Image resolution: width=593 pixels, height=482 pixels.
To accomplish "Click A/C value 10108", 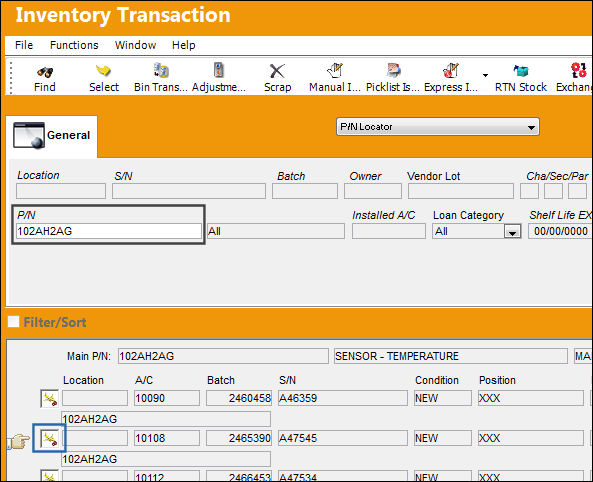I will pos(167,438).
